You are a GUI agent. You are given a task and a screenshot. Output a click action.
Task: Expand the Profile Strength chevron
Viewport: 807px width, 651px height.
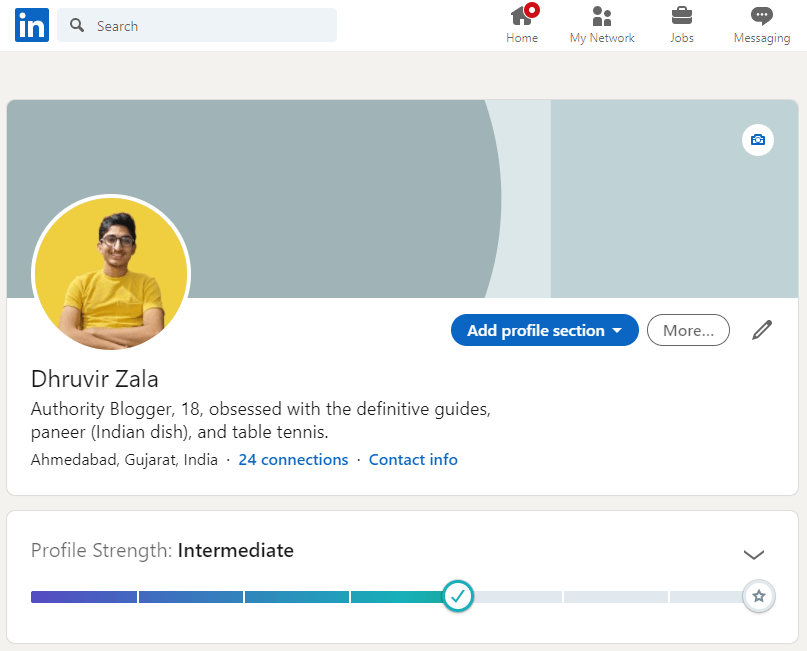point(753,554)
